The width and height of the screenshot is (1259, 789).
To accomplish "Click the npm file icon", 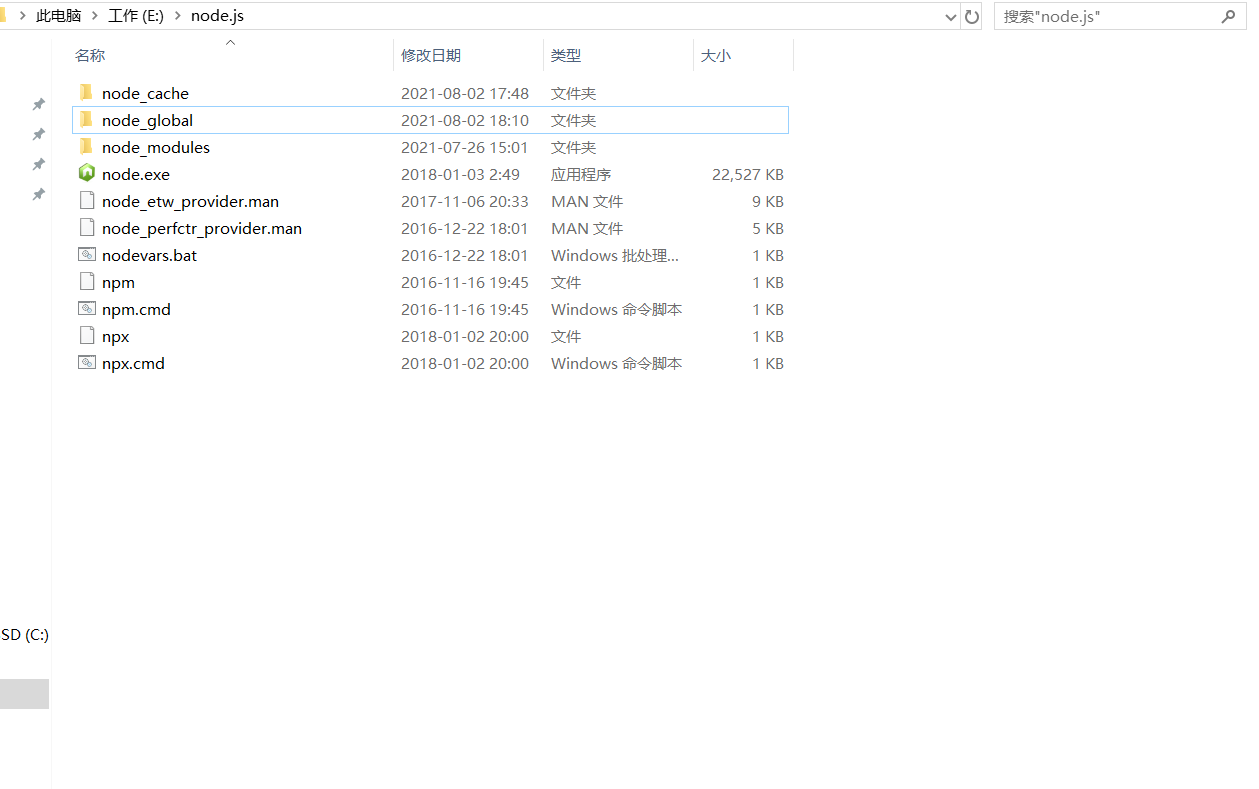I will coord(86,282).
